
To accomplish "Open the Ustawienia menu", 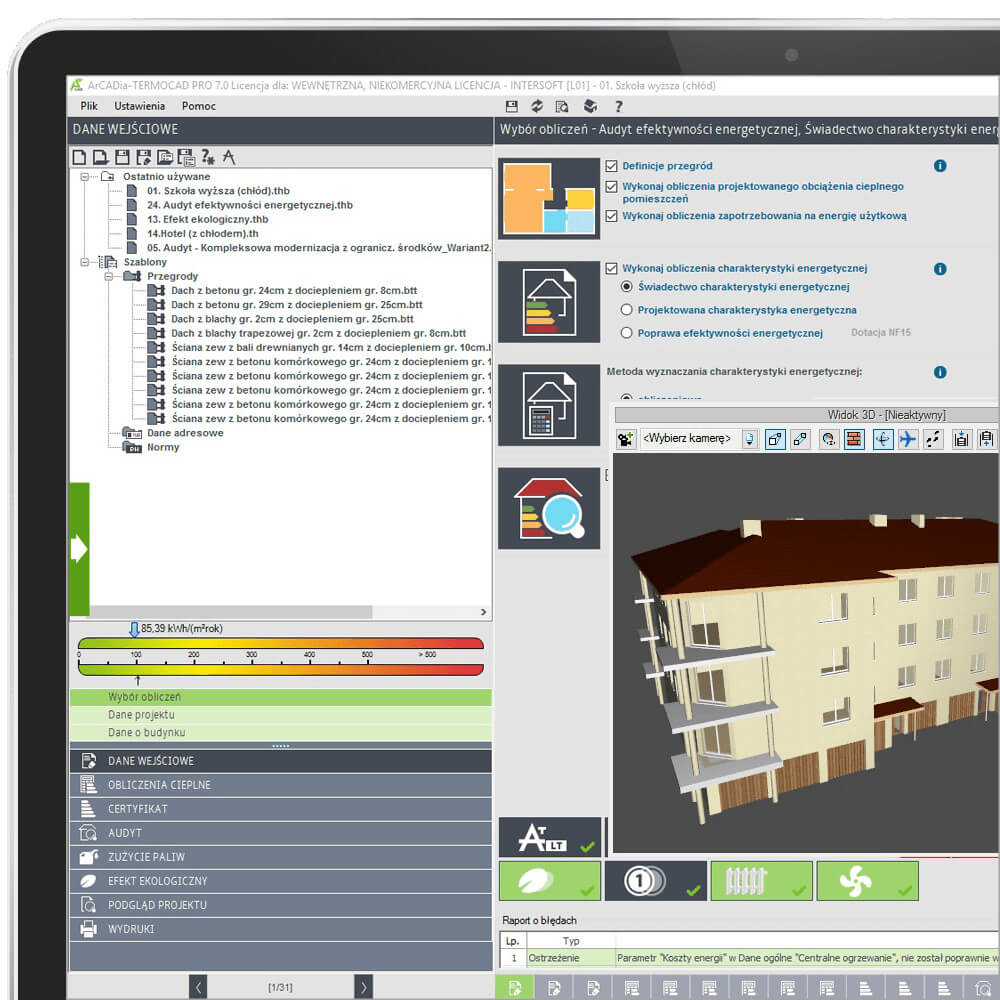I will (x=140, y=107).
